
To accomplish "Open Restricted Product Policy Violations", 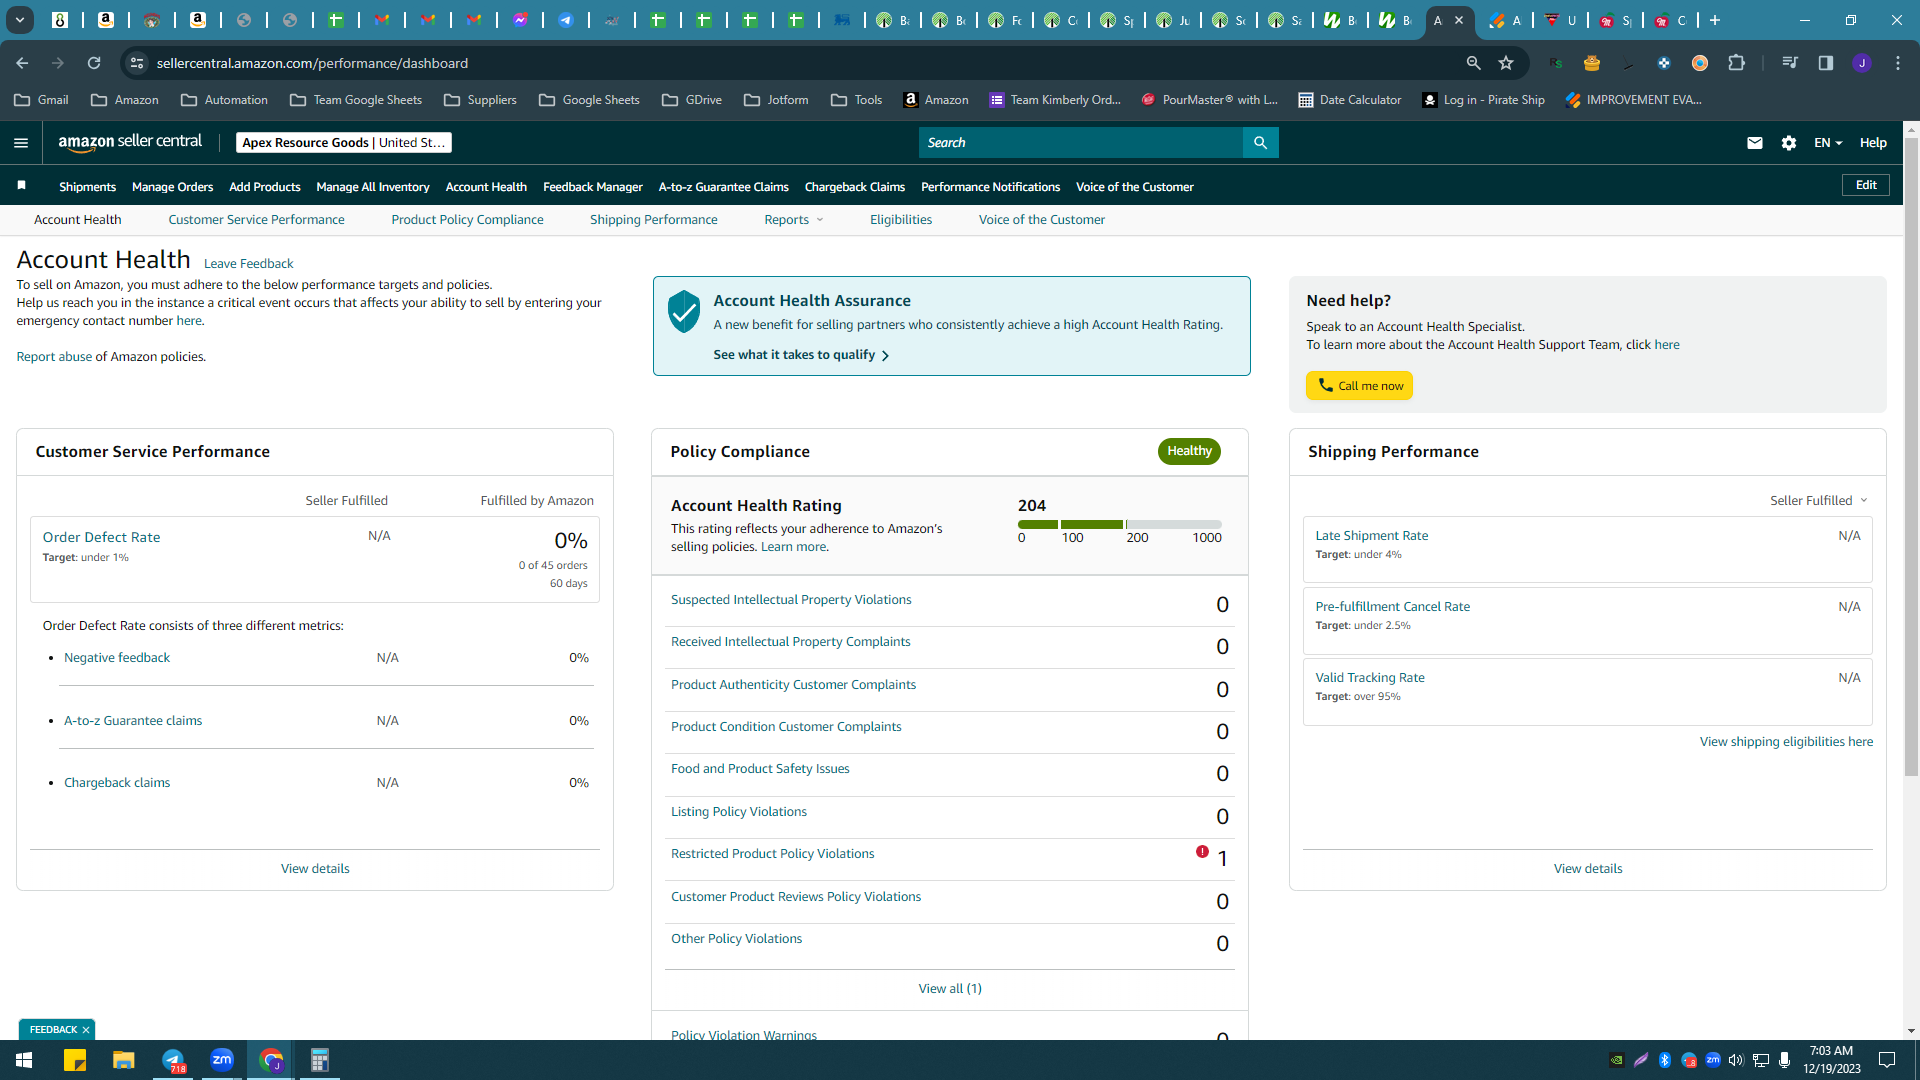I will click(772, 854).
